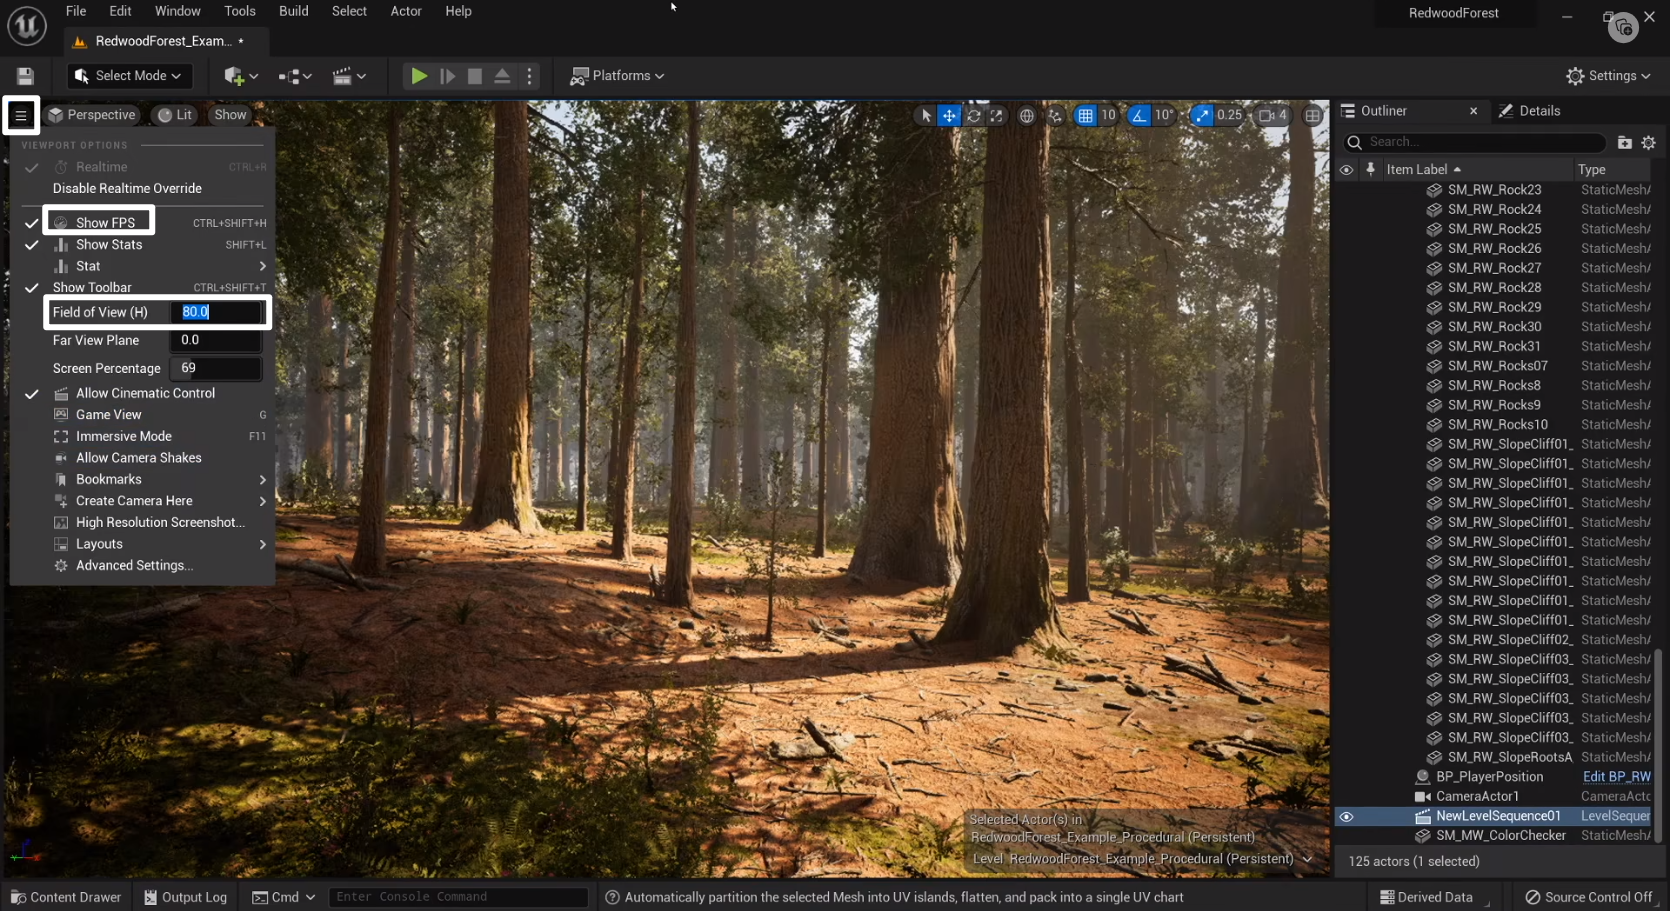The image size is (1670, 911).
Task: Select the translate gizmo tool
Action: click(x=949, y=116)
